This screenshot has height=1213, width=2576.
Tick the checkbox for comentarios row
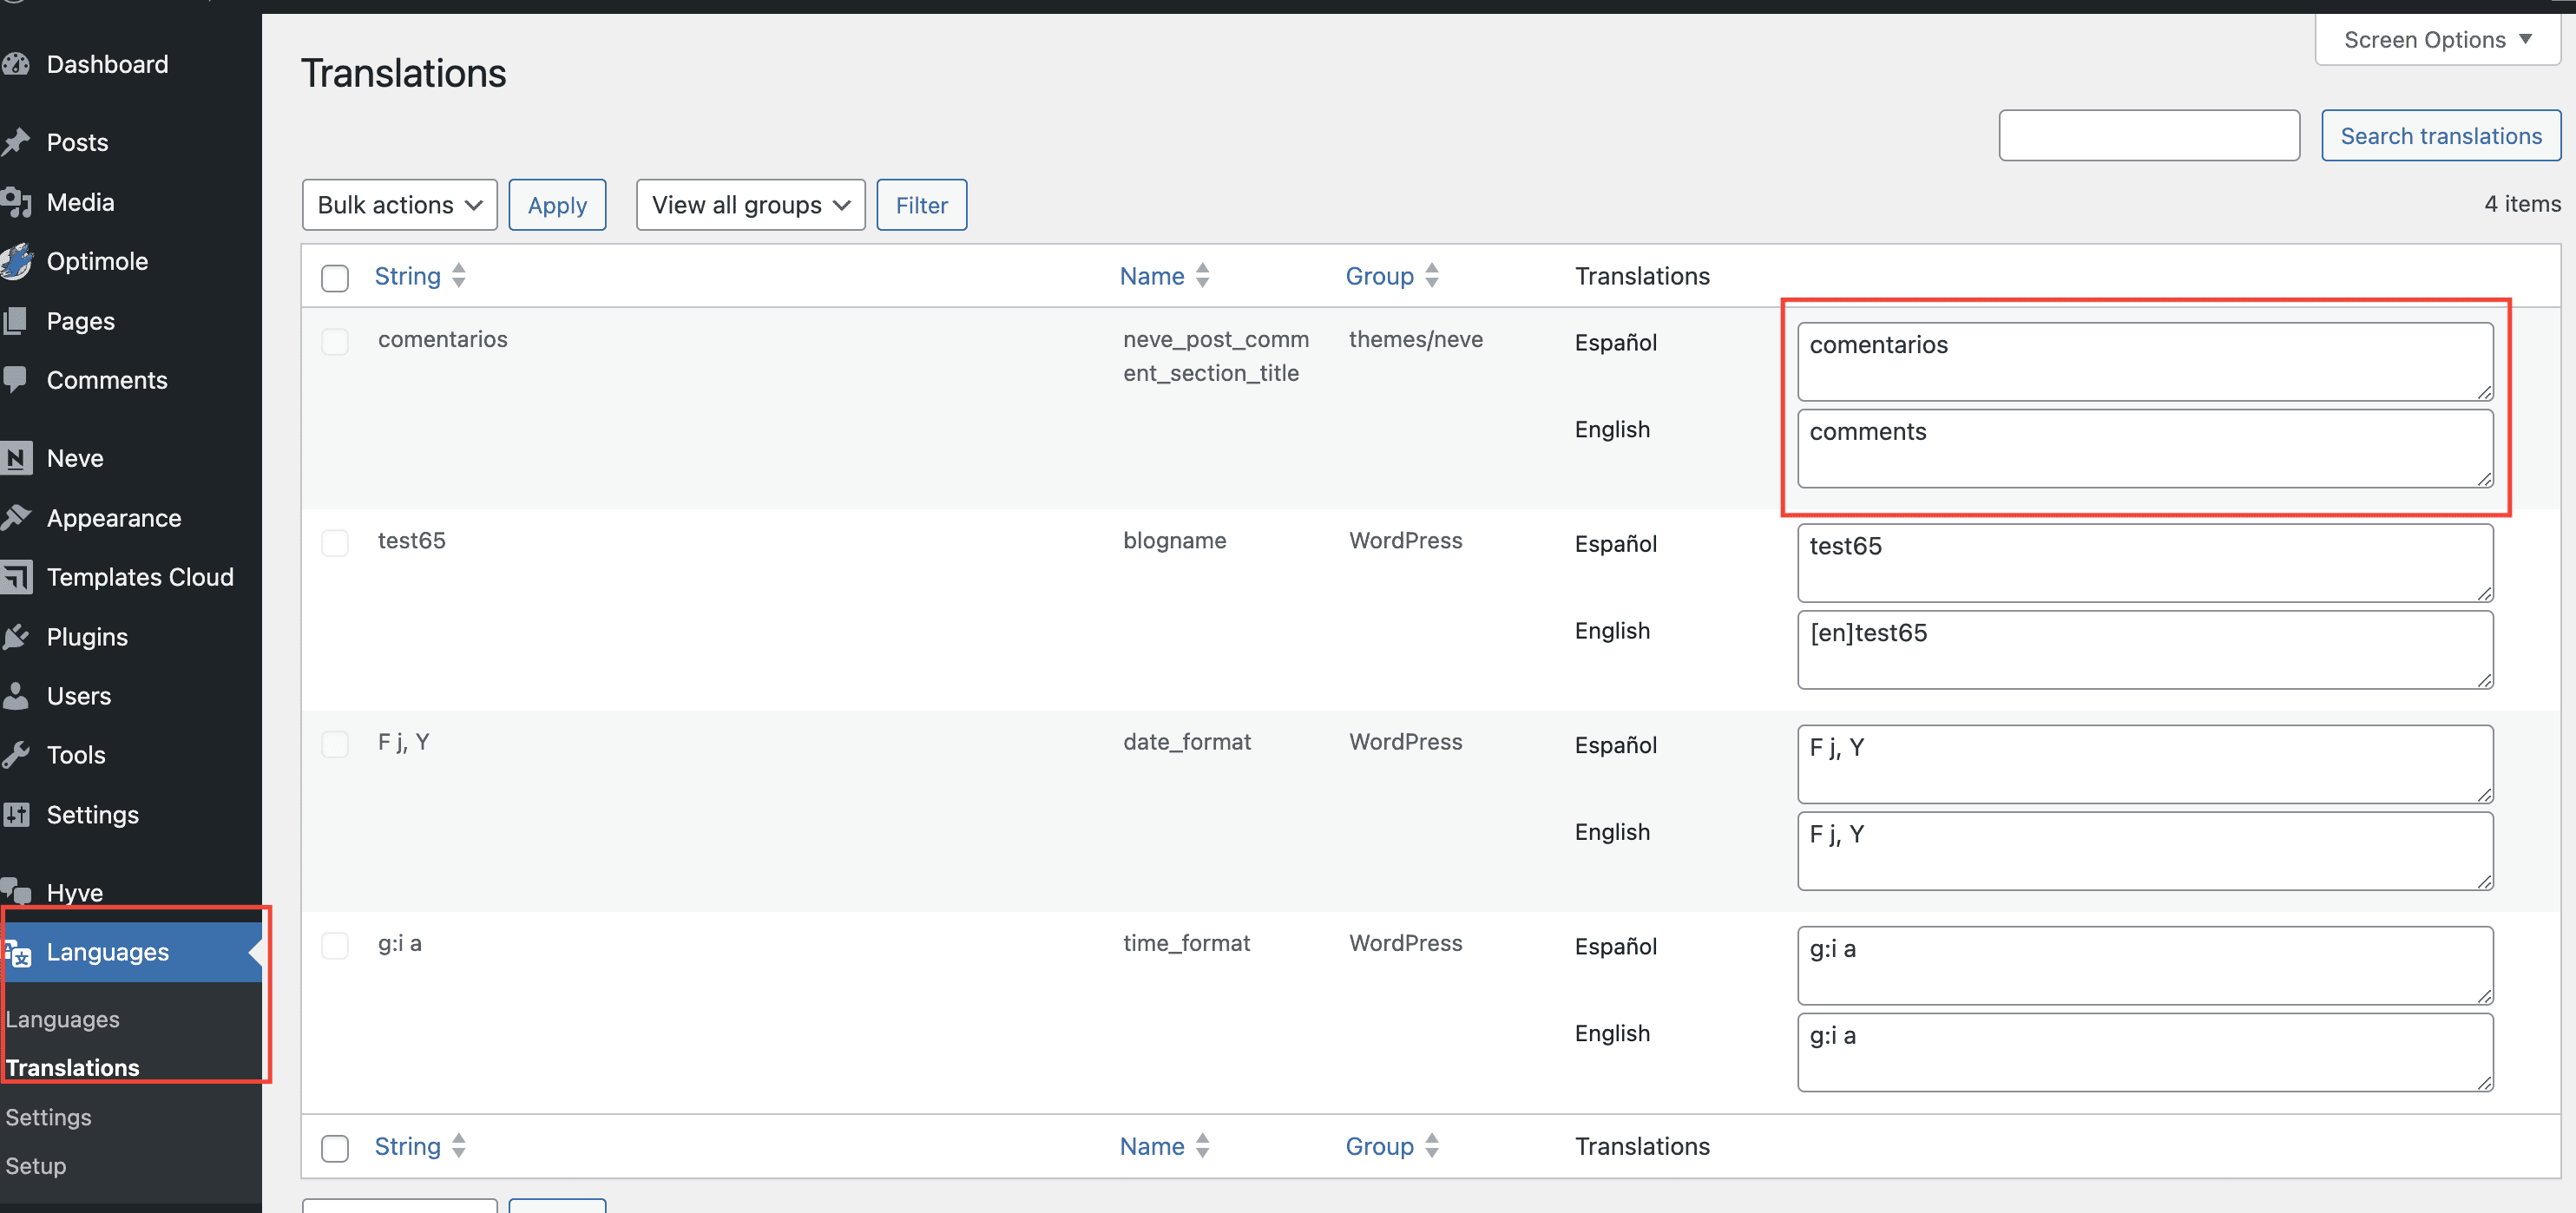[x=335, y=341]
